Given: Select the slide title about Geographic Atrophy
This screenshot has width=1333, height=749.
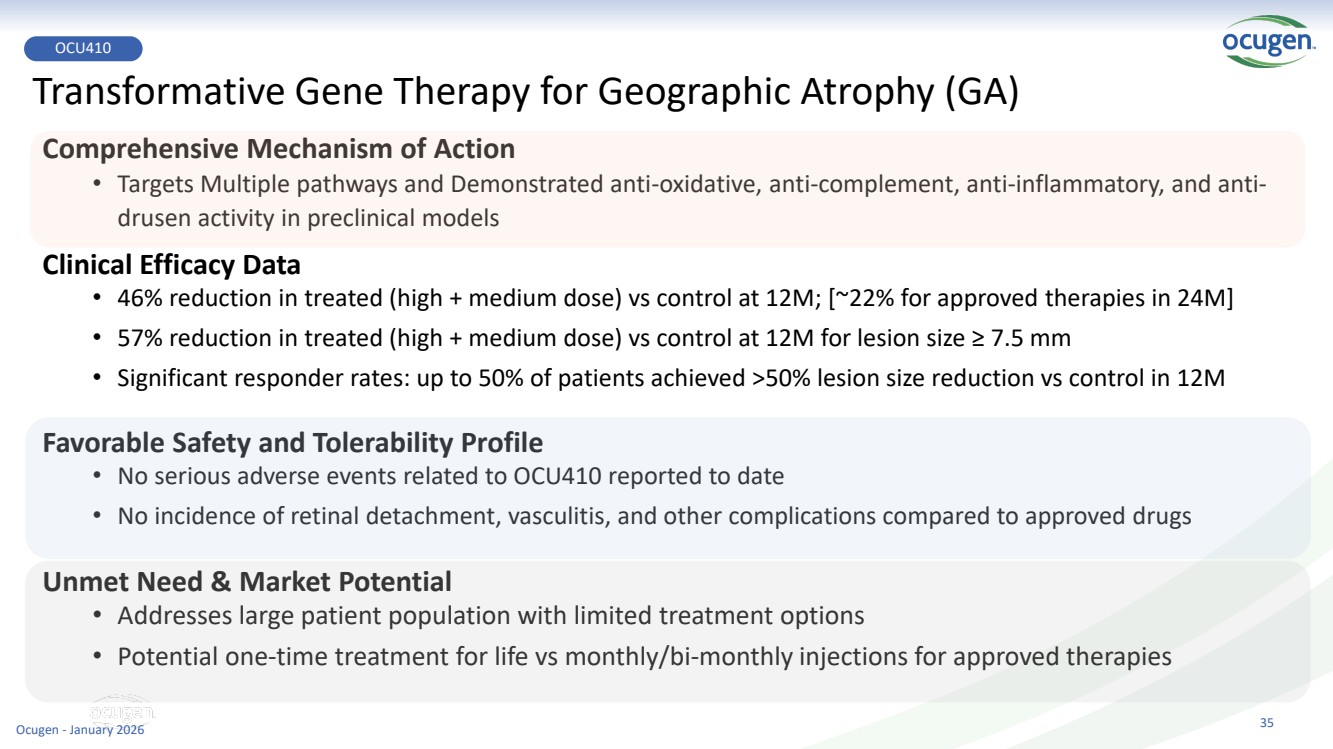Looking at the screenshot, I should click(525, 92).
